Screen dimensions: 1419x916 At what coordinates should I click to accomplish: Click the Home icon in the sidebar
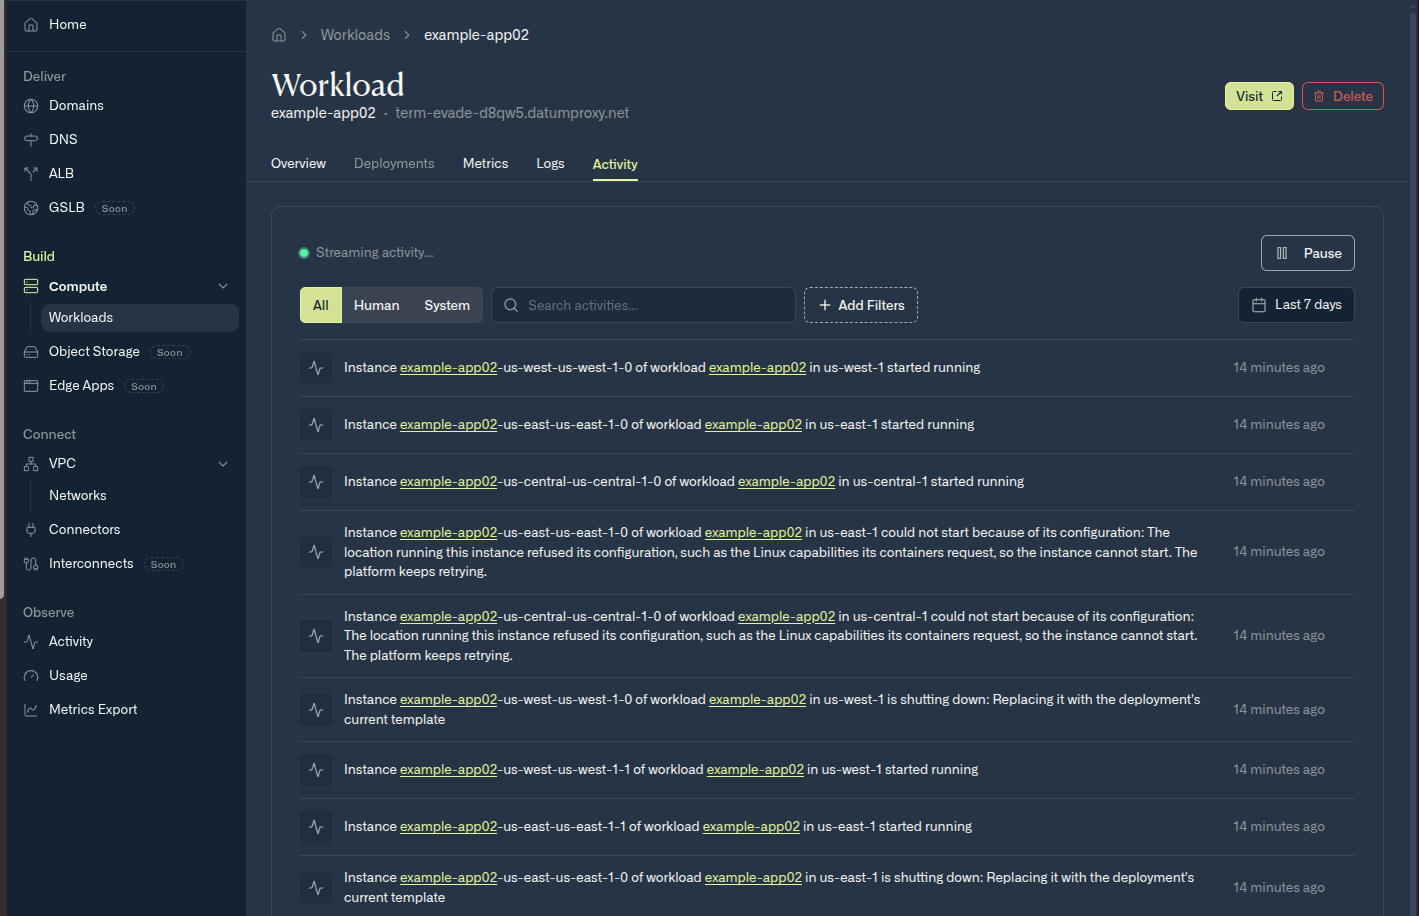point(31,25)
